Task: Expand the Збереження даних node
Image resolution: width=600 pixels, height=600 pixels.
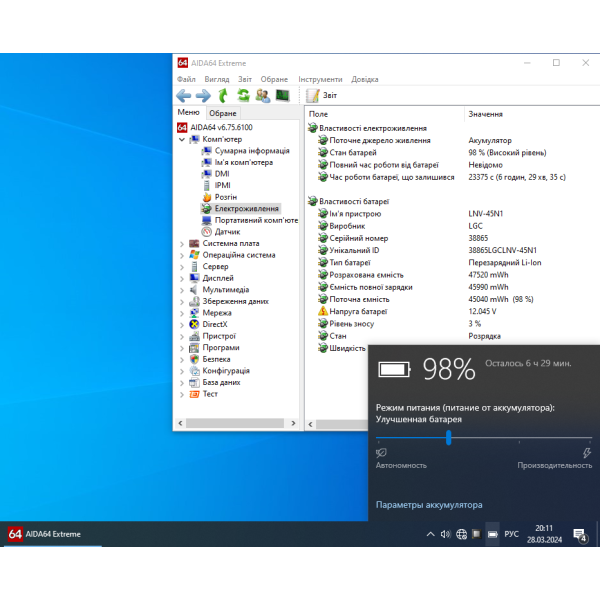Action: point(182,302)
